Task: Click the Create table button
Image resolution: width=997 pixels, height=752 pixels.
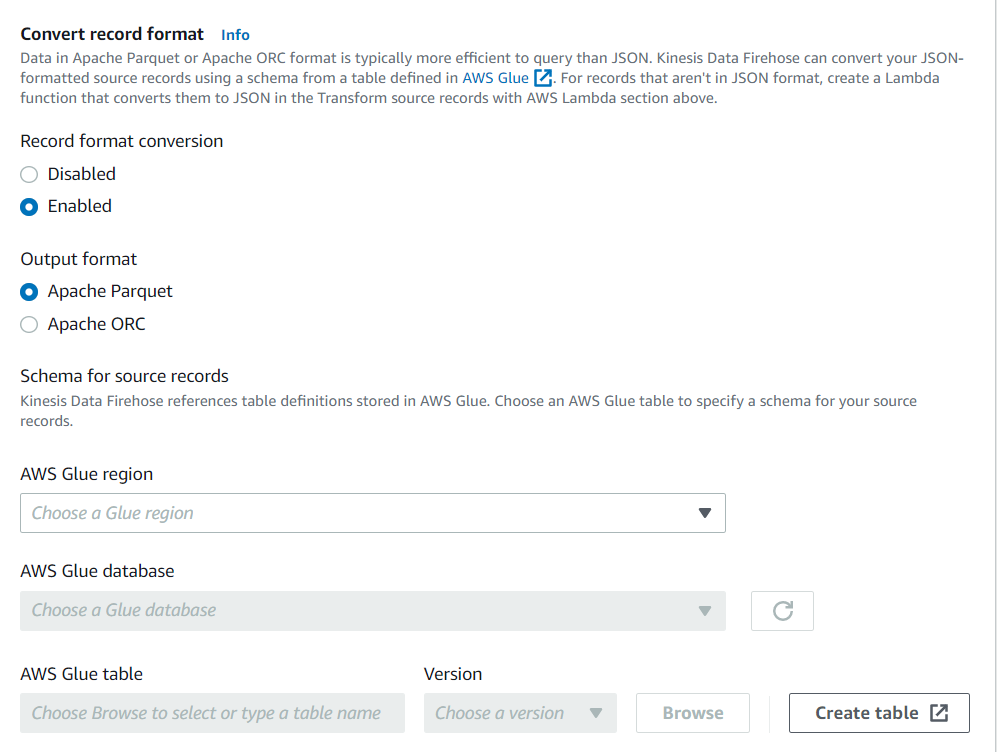Action: pyautogui.click(x=879, y=713)
